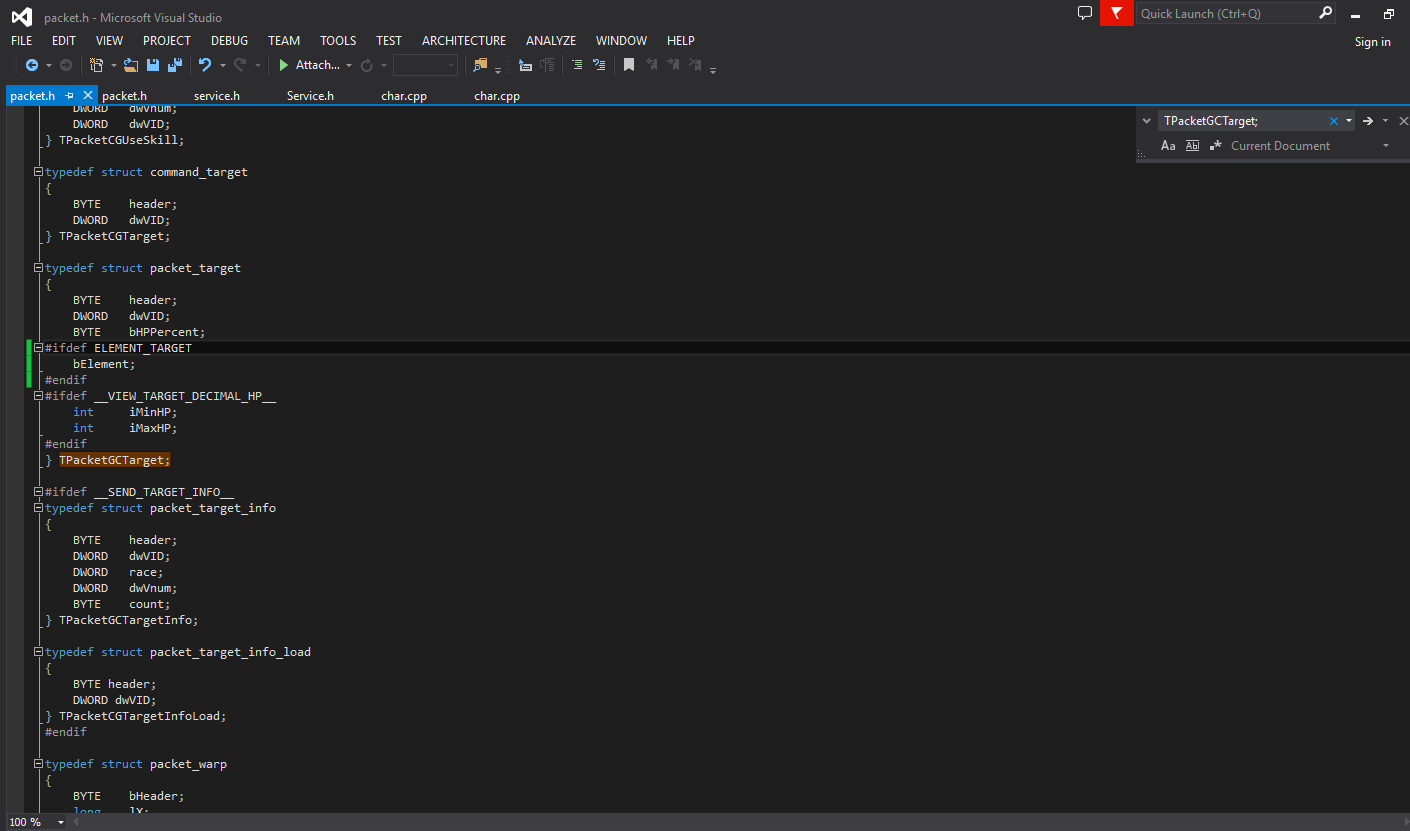Save the current file with Save icon
Screen dimensions: 1410x831
pos(153,65)
